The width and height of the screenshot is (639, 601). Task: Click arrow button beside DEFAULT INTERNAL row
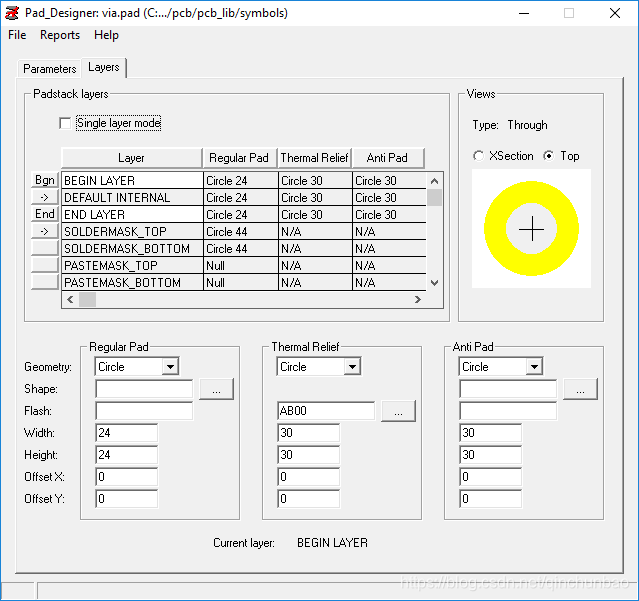coord(45,197)
